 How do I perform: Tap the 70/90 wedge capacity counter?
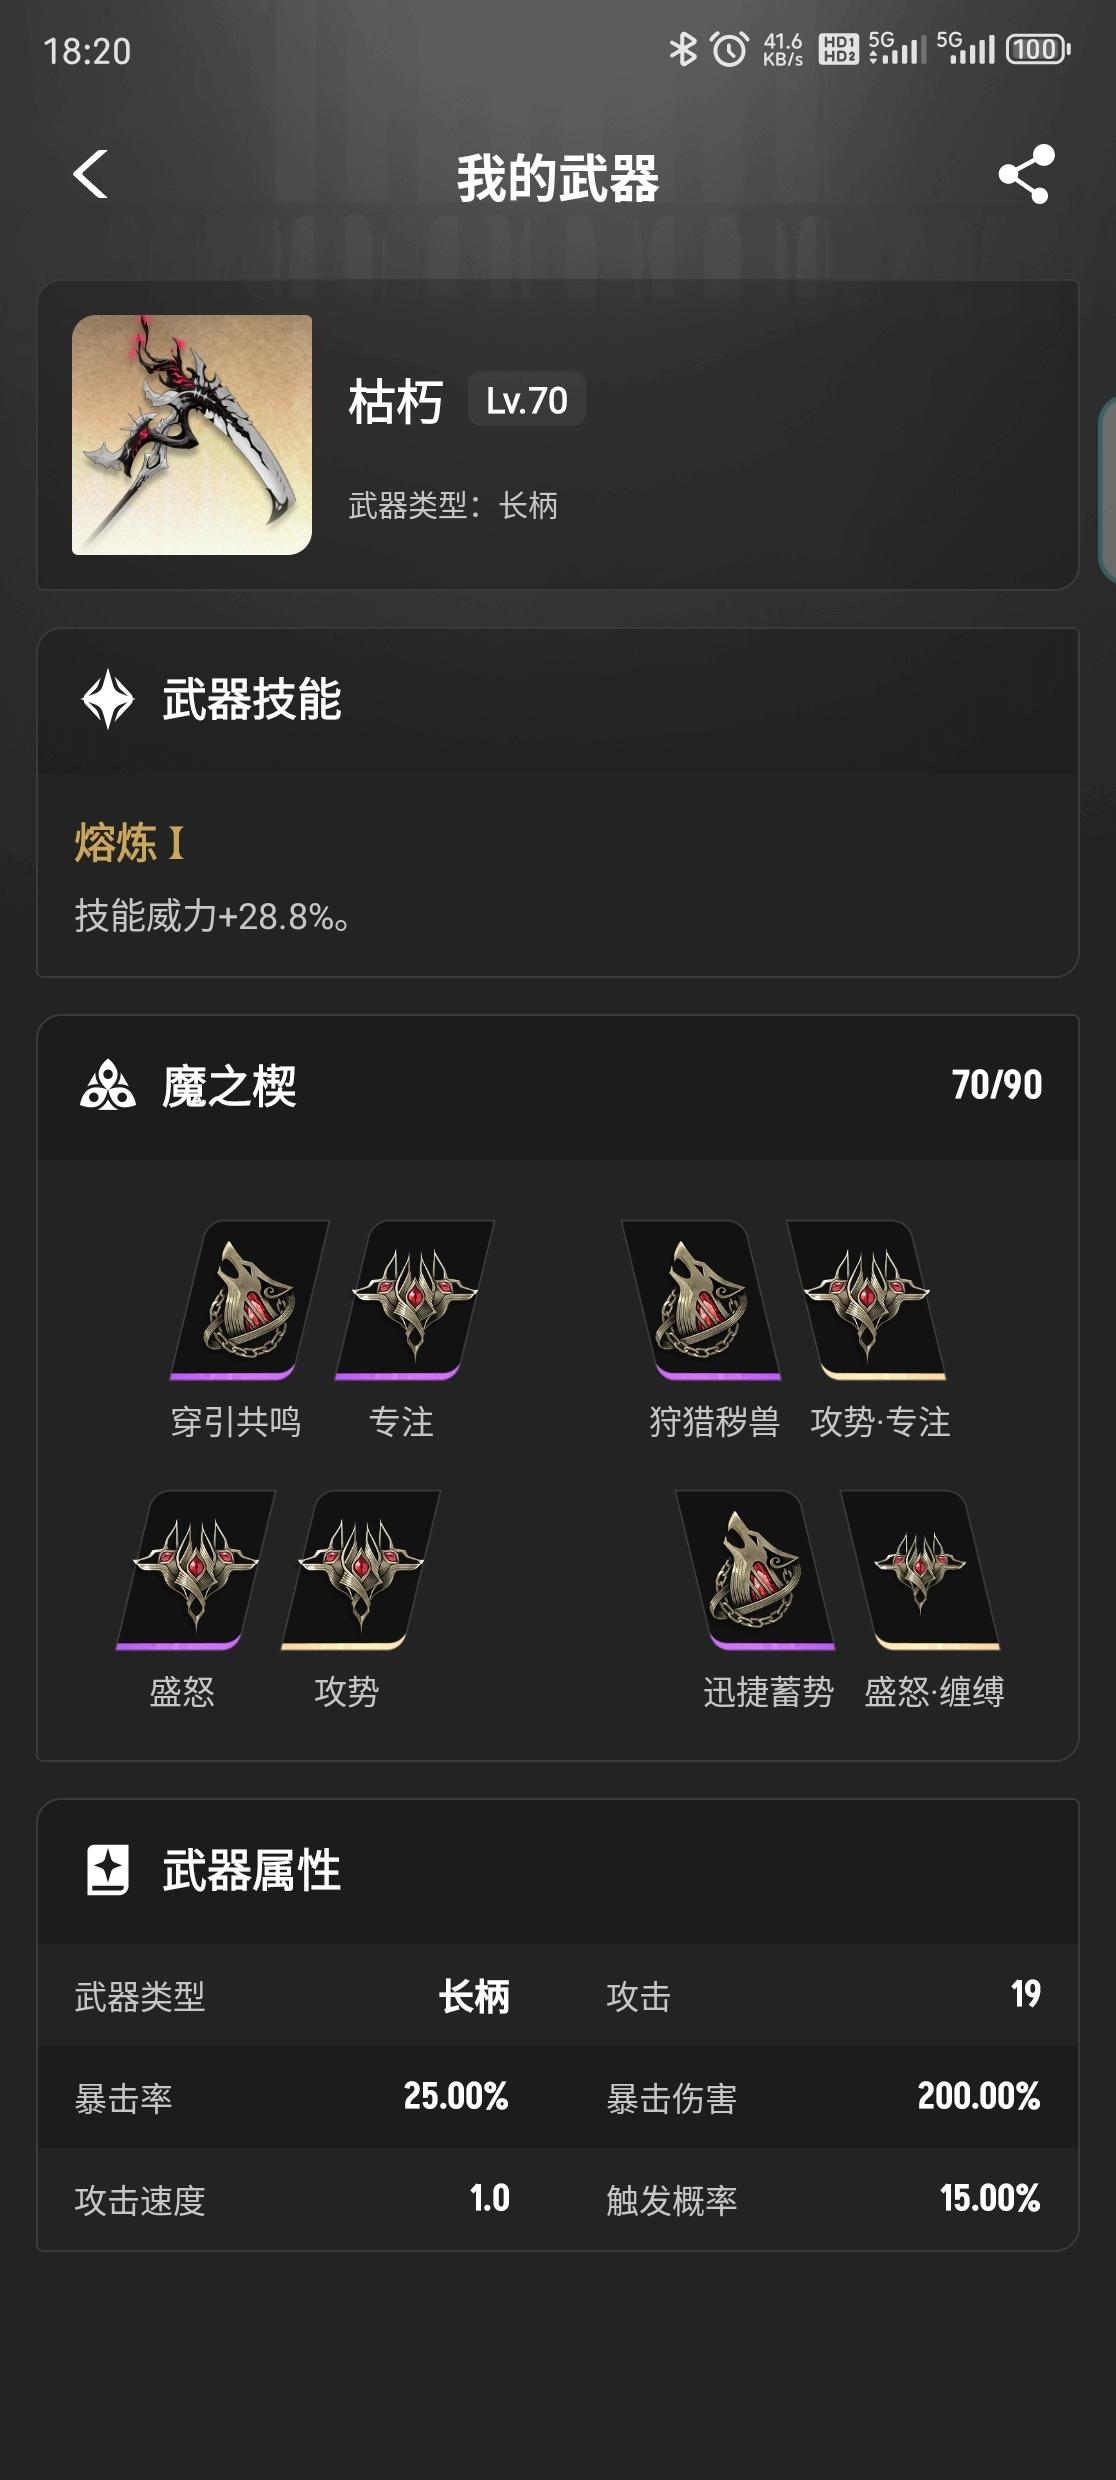(x=997, y=1085)
